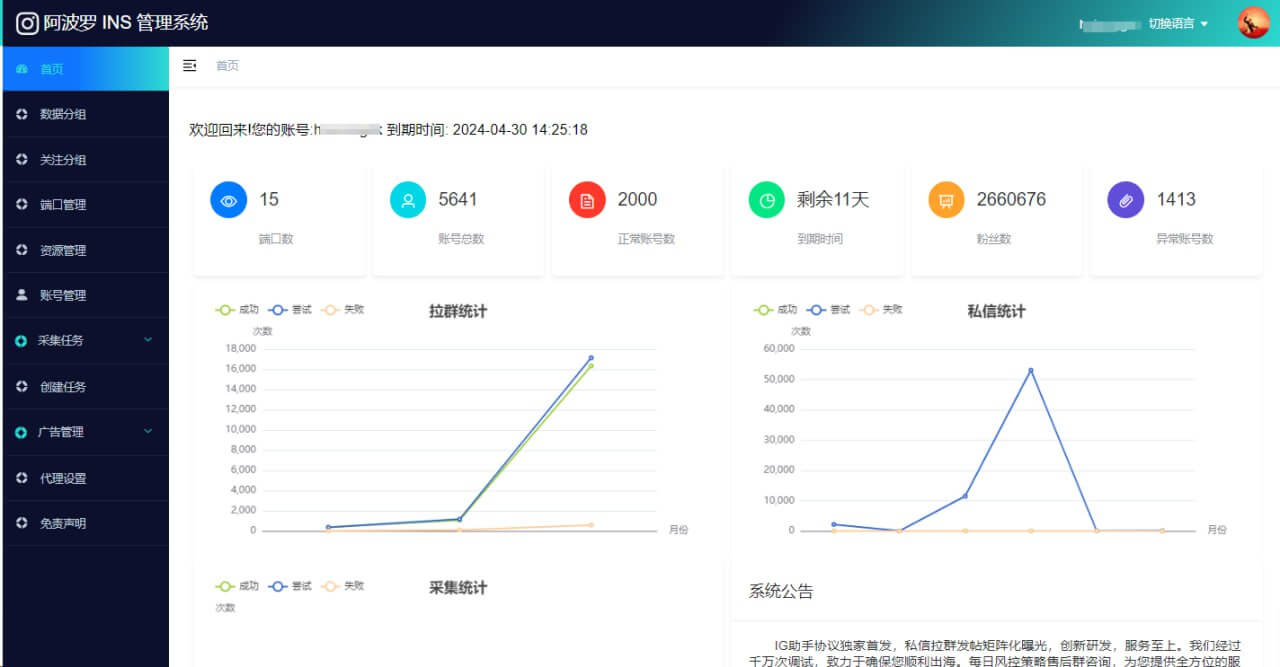Screen dimensions: 1280x667
Task: Click the Instagram logo in the header
Action: click(x=27, y=23)
